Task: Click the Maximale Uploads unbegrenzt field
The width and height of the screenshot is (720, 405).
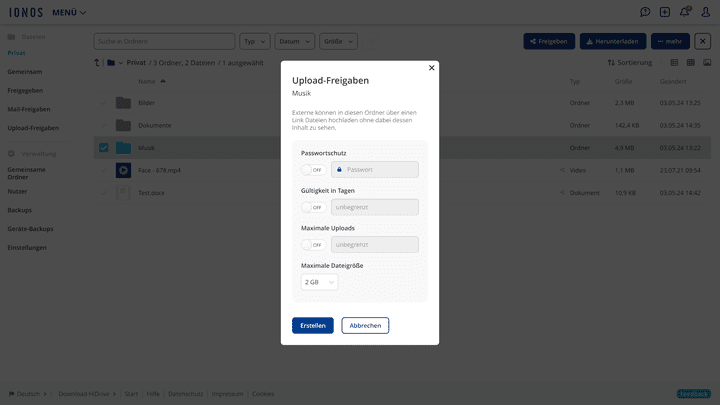Action: click(375, 245)
